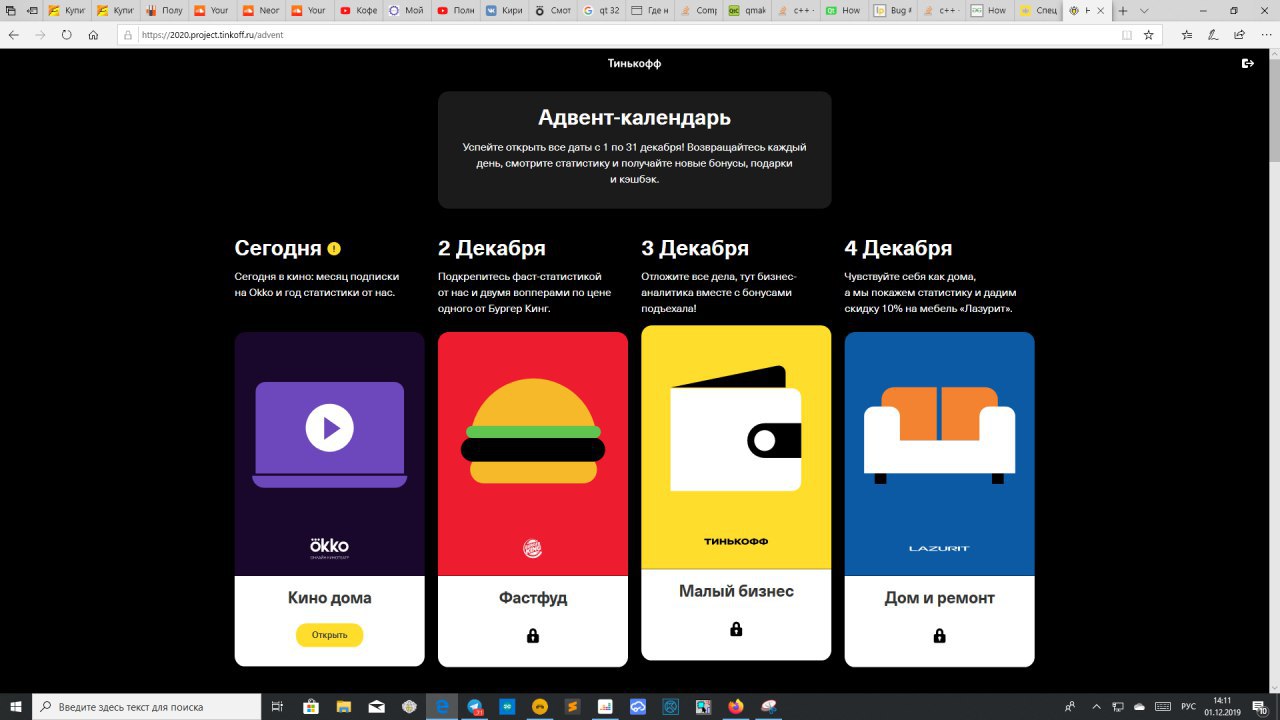Screen dimensions: 1280x720
Task: Set aside tabs icon at far left
Action: tap(9, 10)
